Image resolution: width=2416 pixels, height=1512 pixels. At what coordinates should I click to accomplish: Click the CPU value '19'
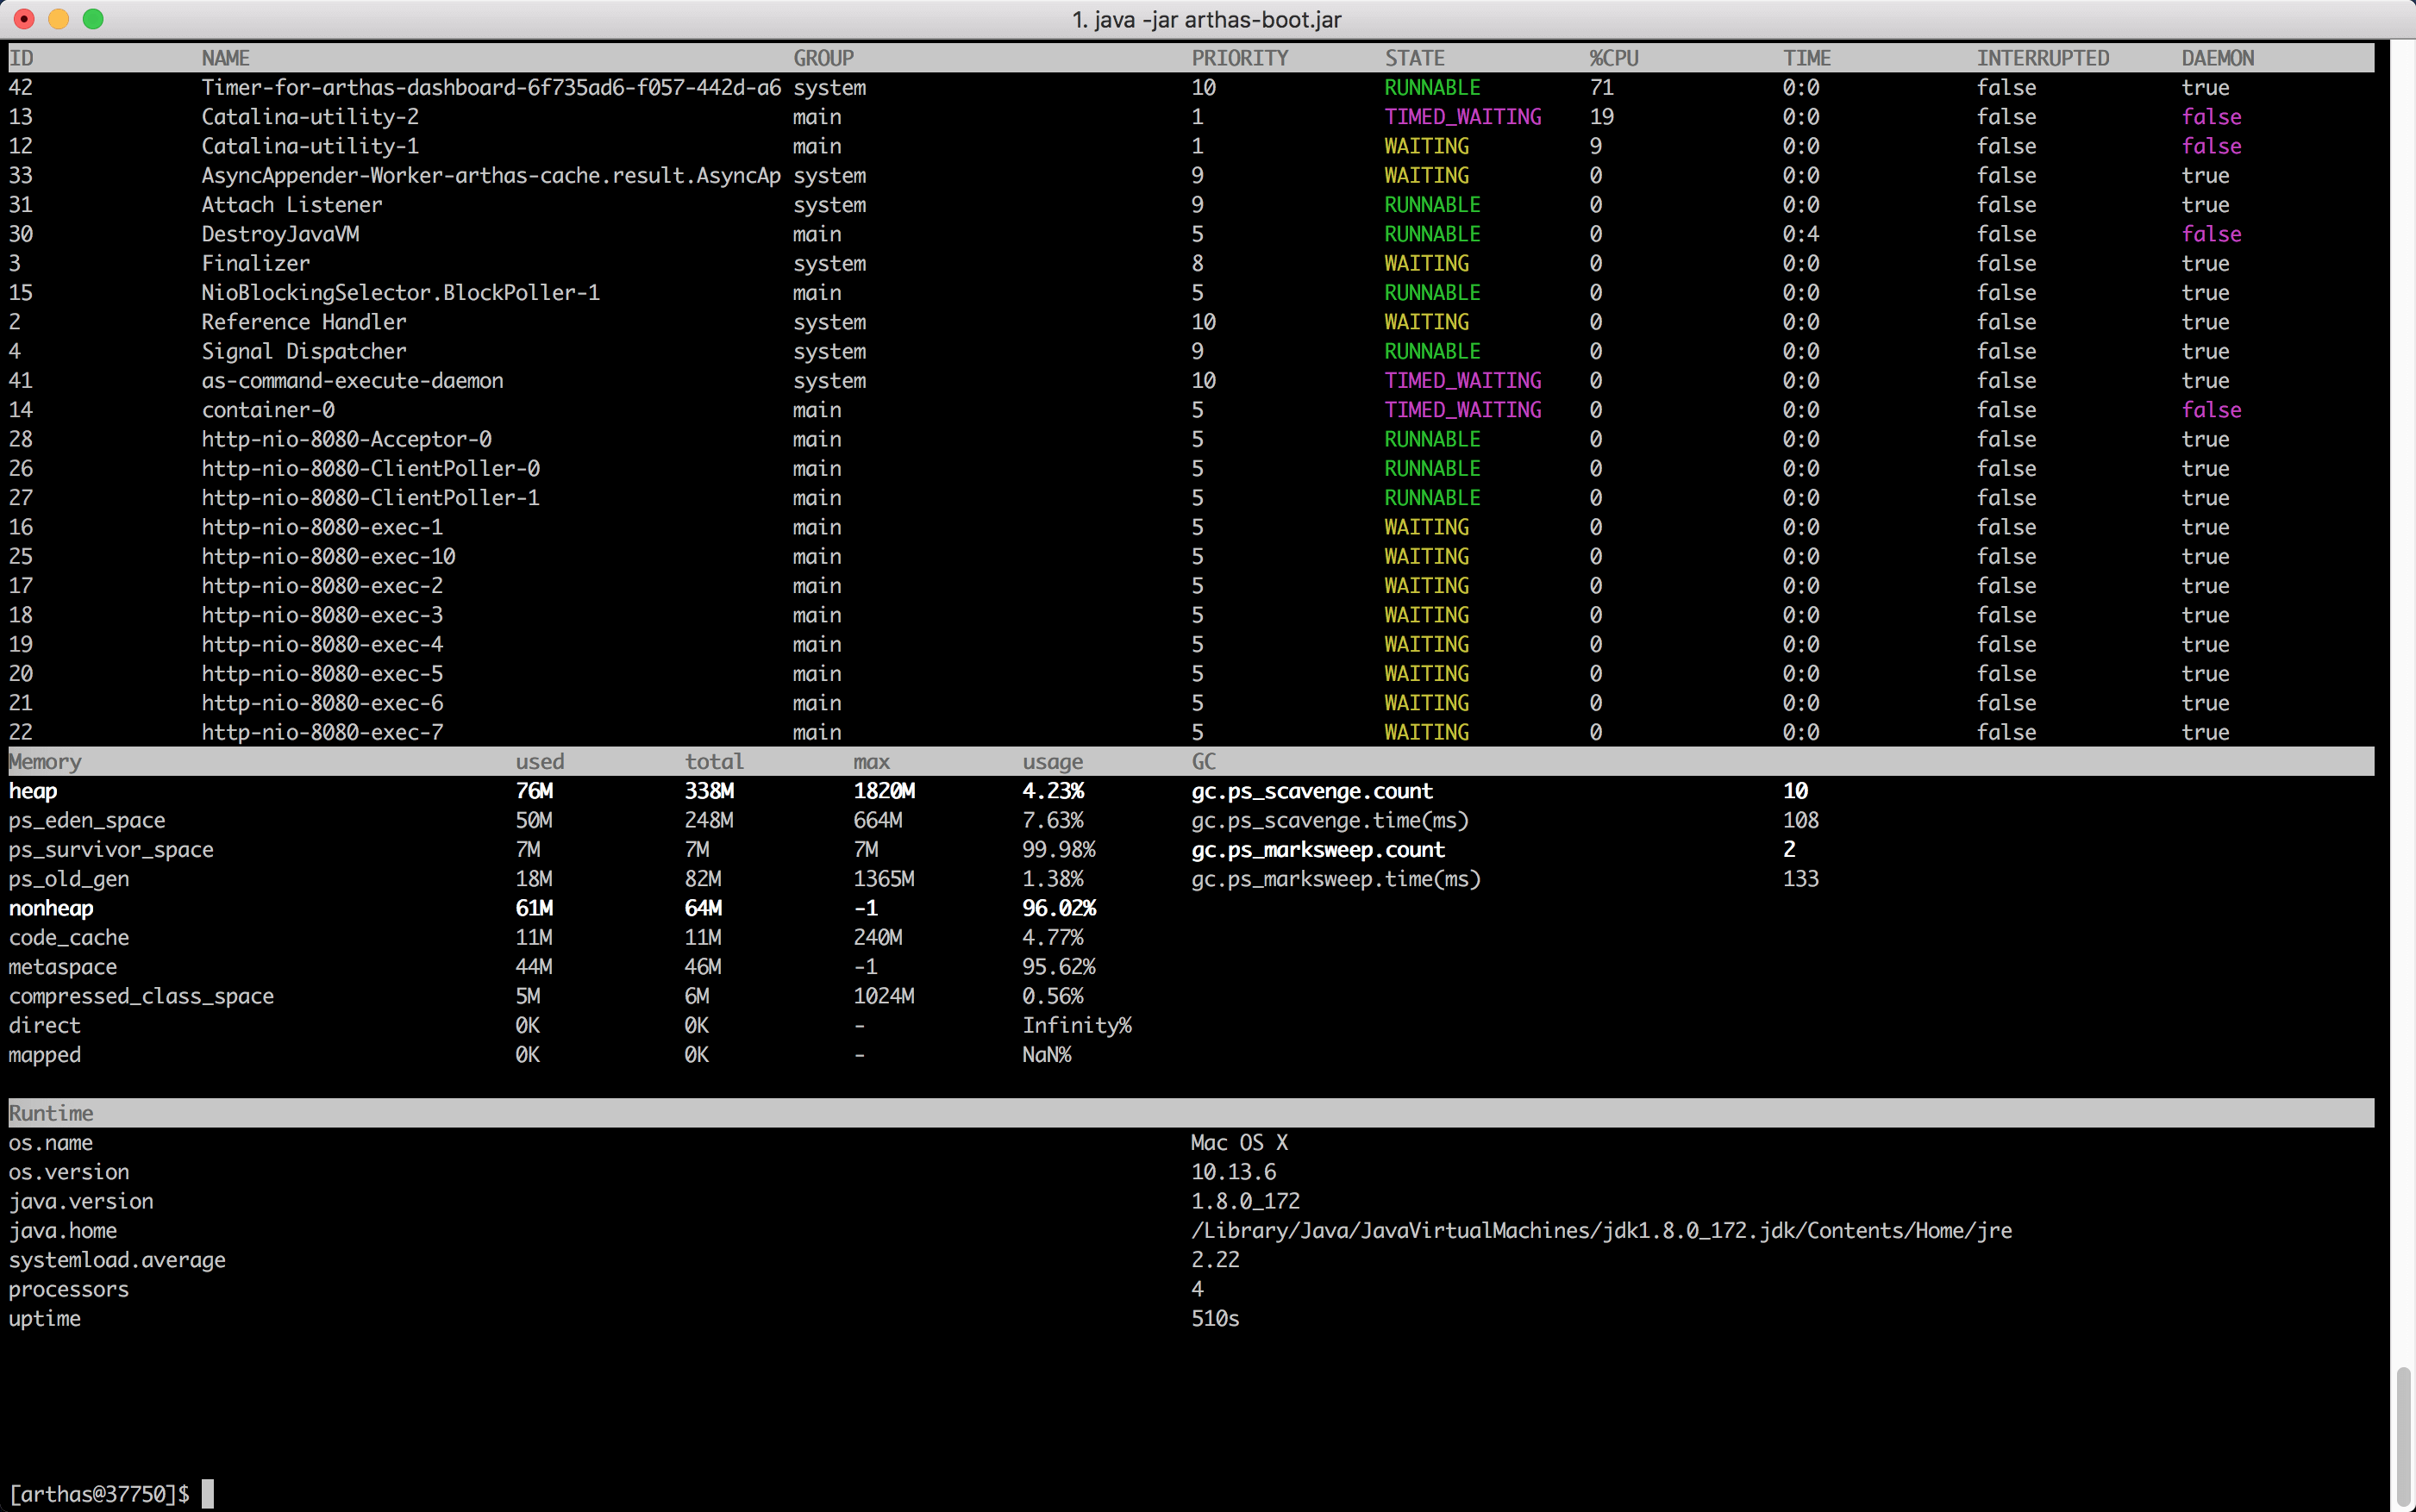(x=1601, y=117)
